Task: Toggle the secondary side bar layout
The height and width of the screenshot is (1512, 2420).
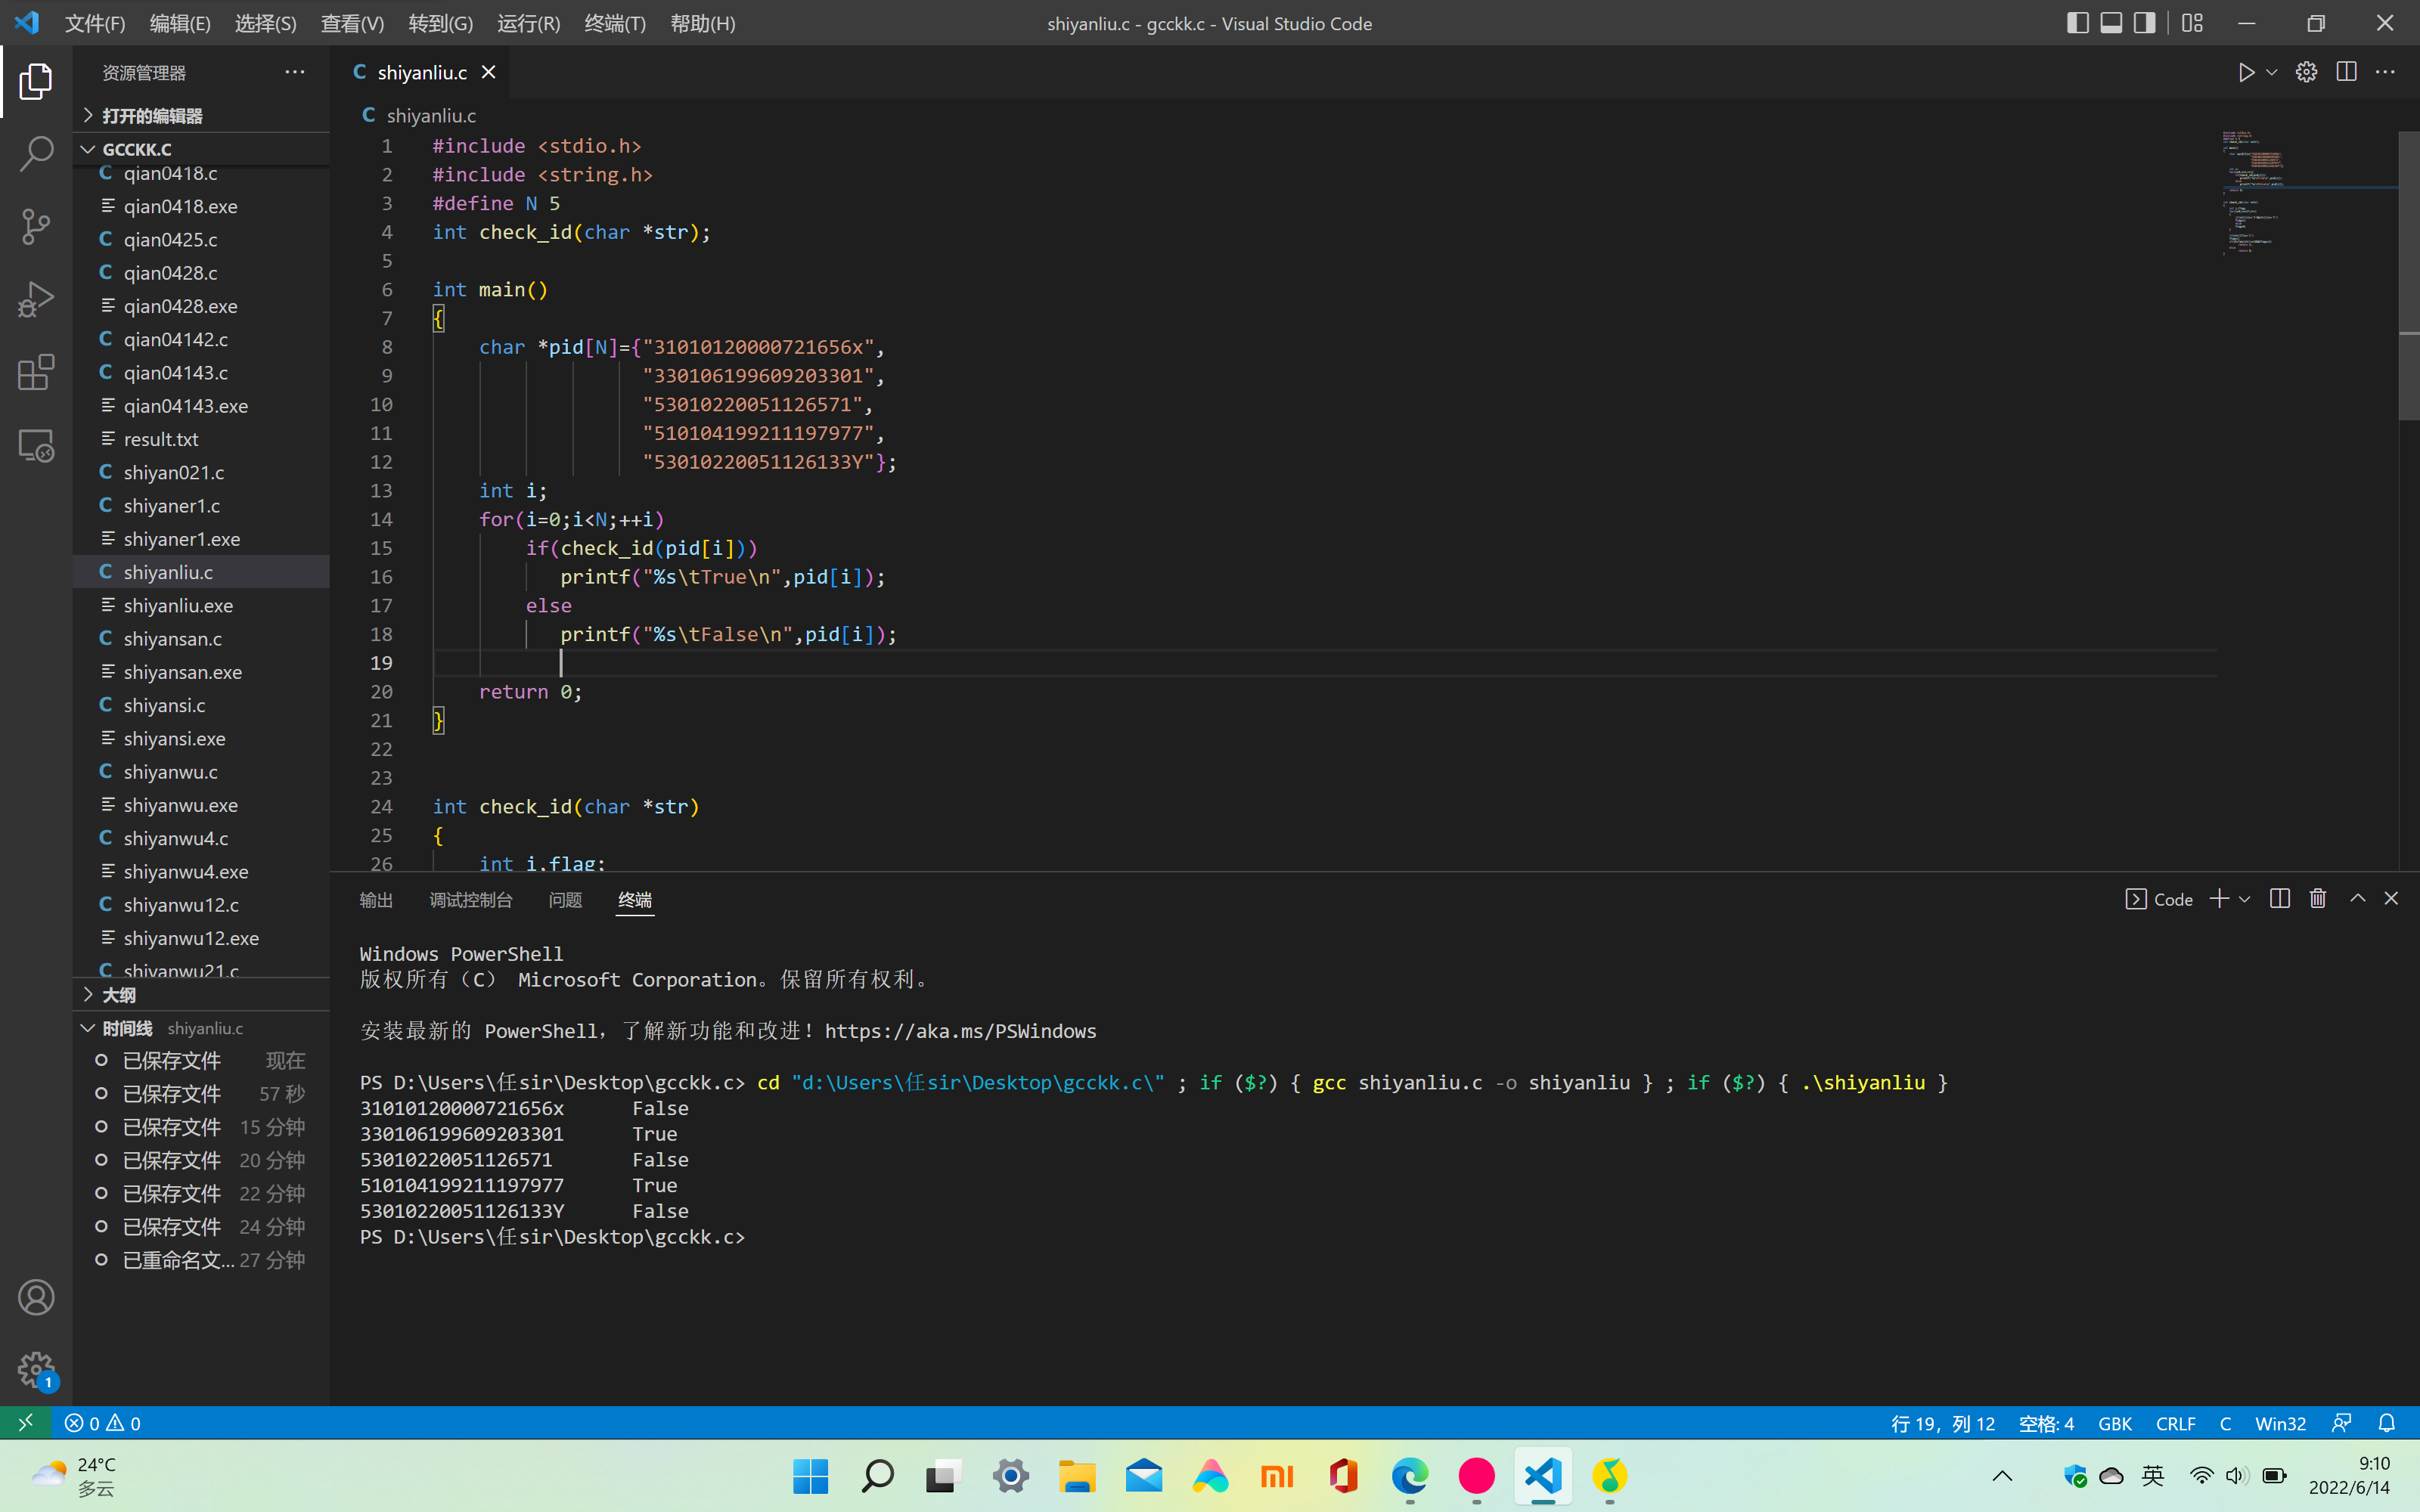Action: (2144, 23)
